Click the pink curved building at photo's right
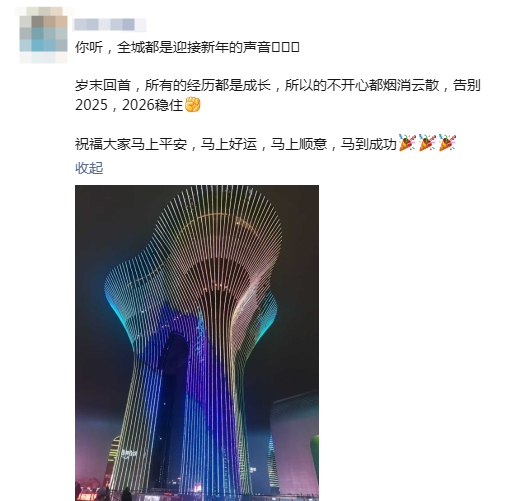This screenshot has width=520, height=501. (x=292, y=443)
